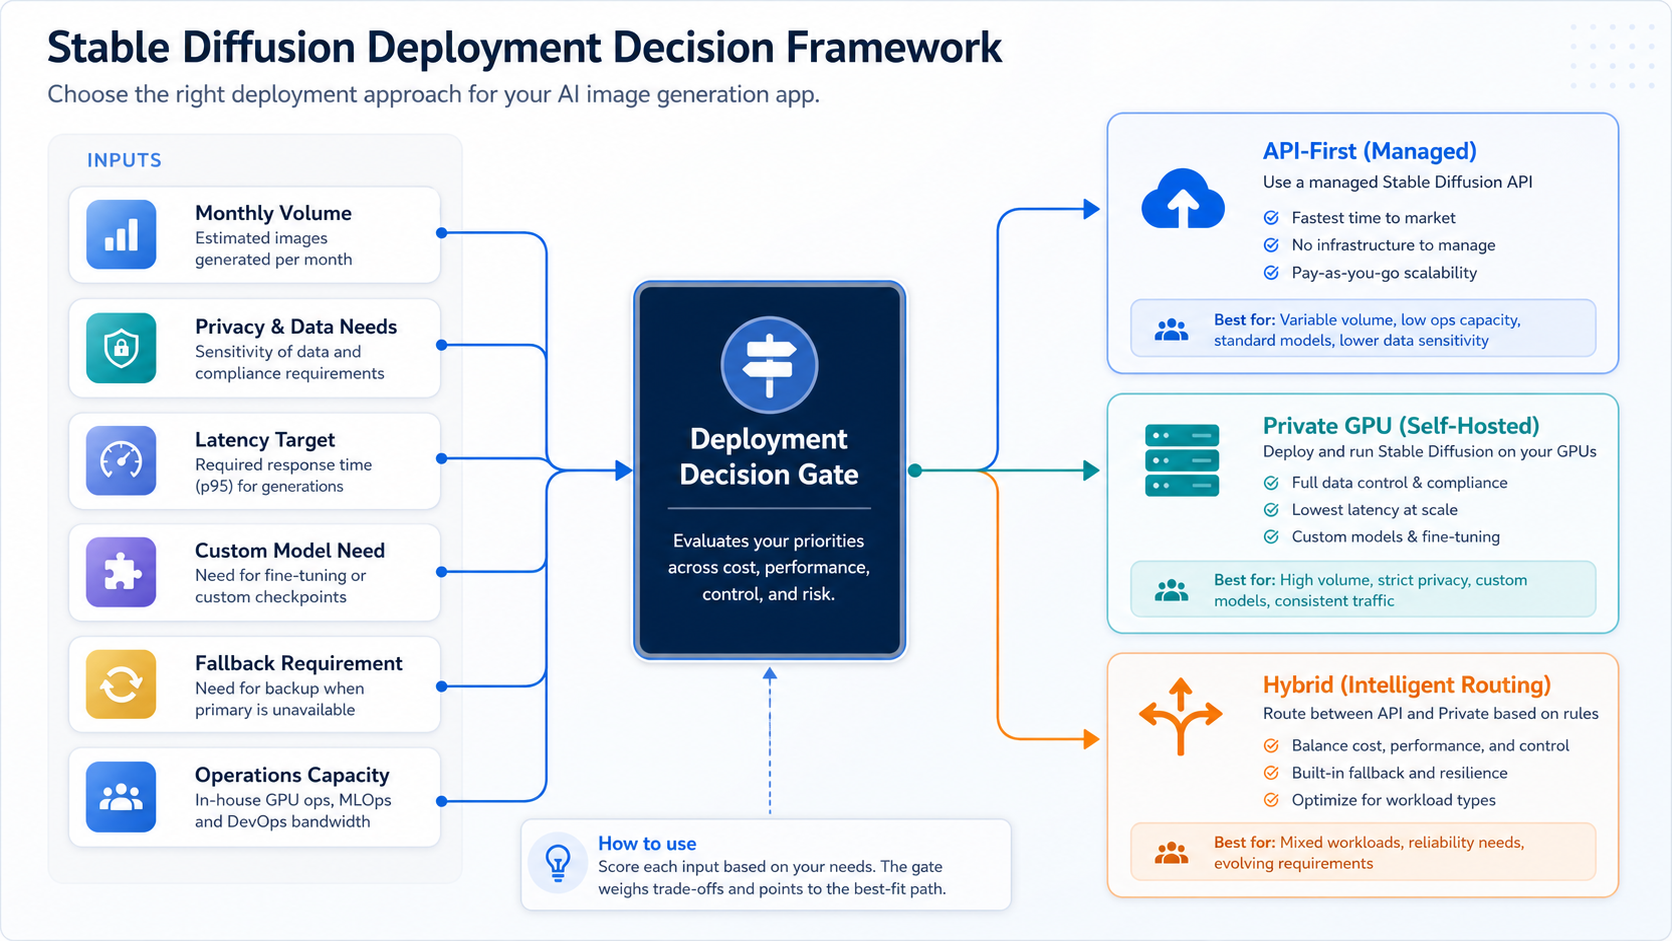Click 'Sensitivity of data and compliance requirements' description
The image size is (1672, 941).
[290, 363]
